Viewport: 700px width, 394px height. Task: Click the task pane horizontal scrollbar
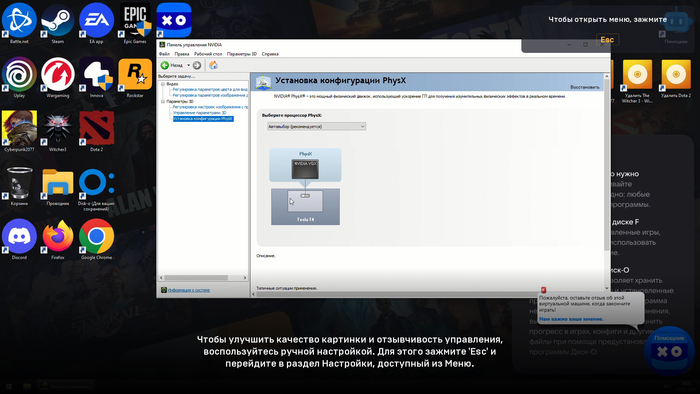tap(203, 278)
